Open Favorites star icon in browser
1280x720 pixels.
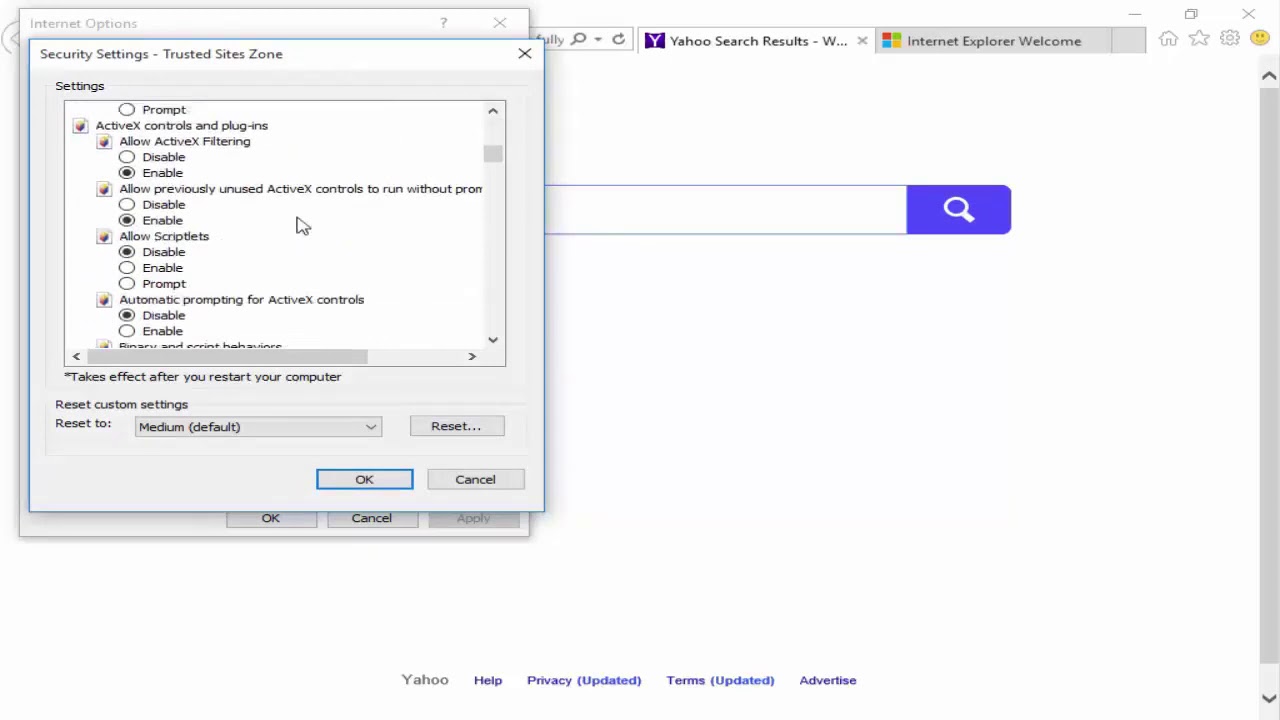pos(1199,39)
